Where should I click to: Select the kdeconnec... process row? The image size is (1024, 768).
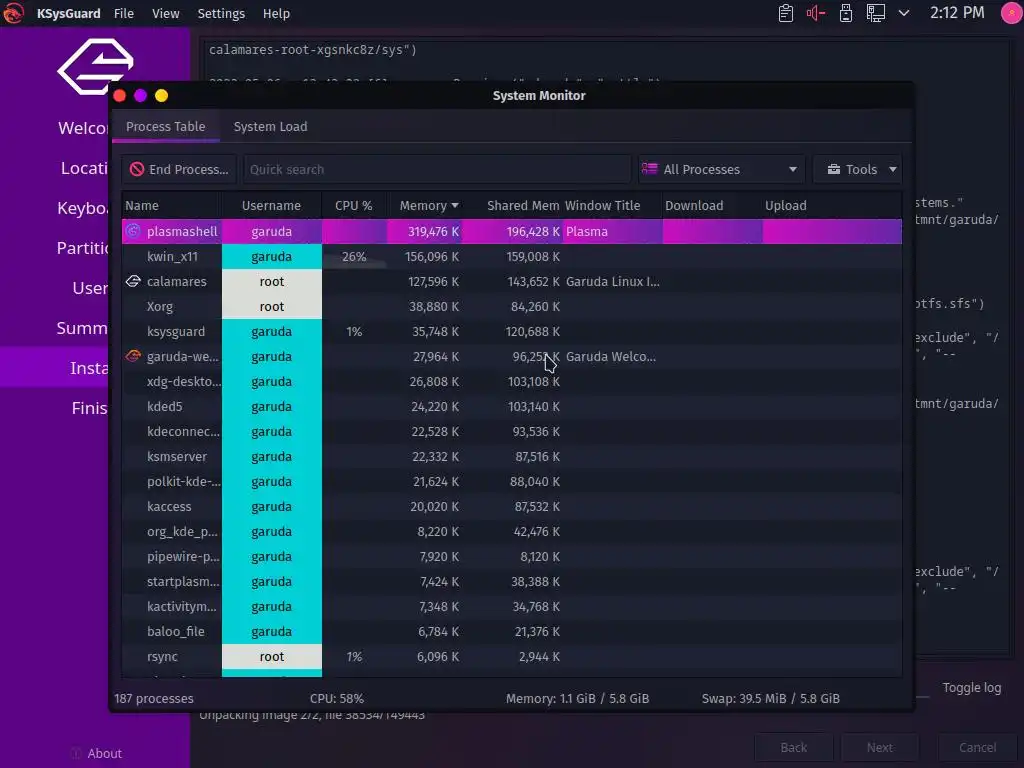[511, 432]
